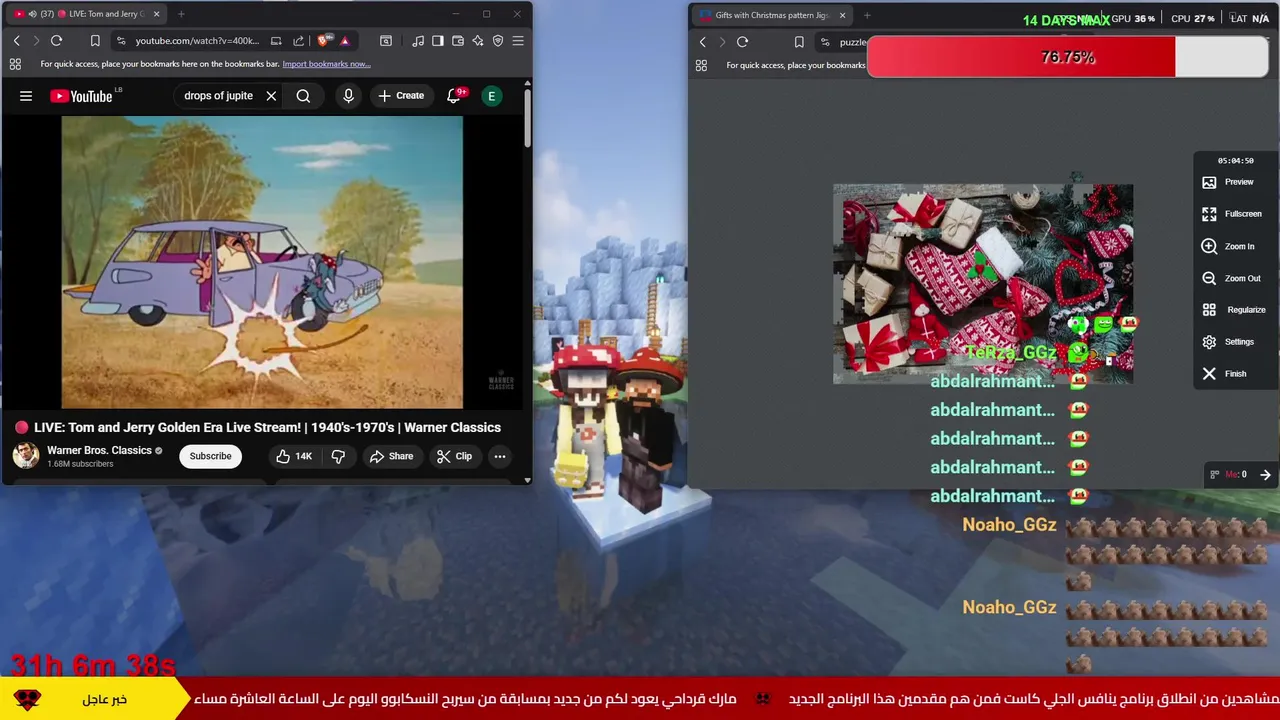Close the Tom and Jerry tab
This screenshot has width=1280, height=720.
pyautogui.click(x=157, y=14)
